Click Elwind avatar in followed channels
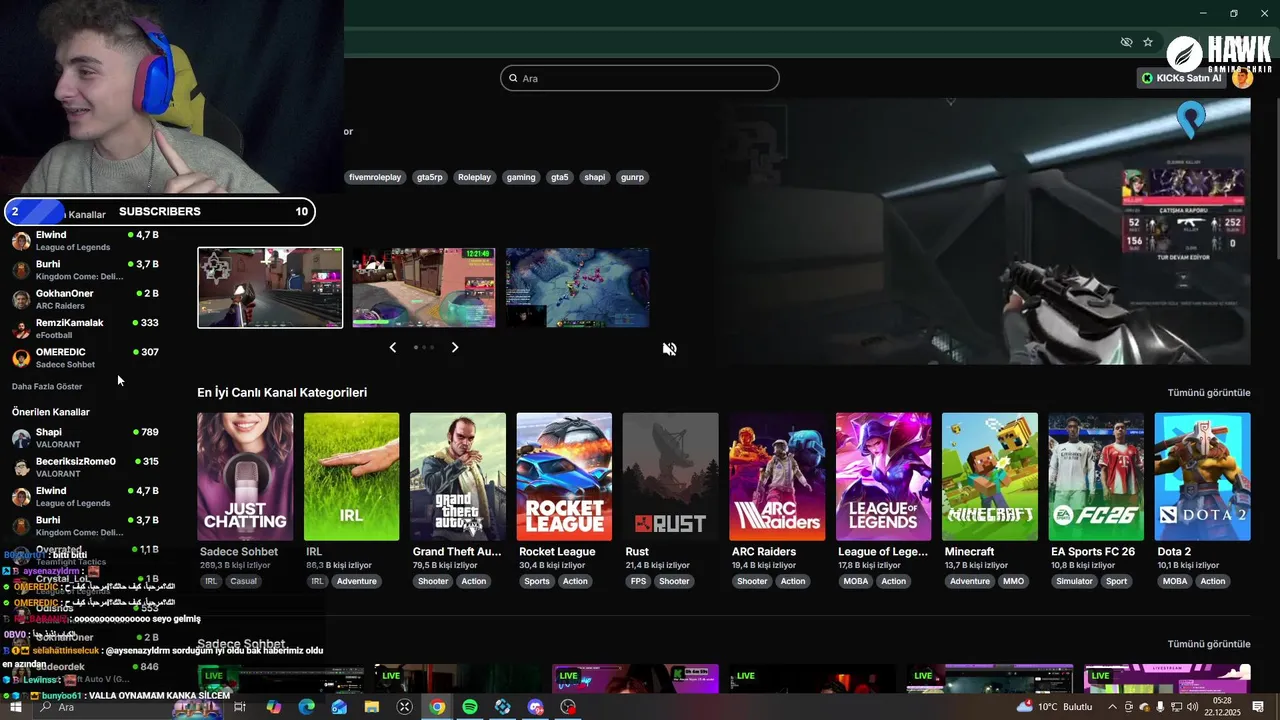This screenshot has height=720, width=1280. [x=21, y=241]
